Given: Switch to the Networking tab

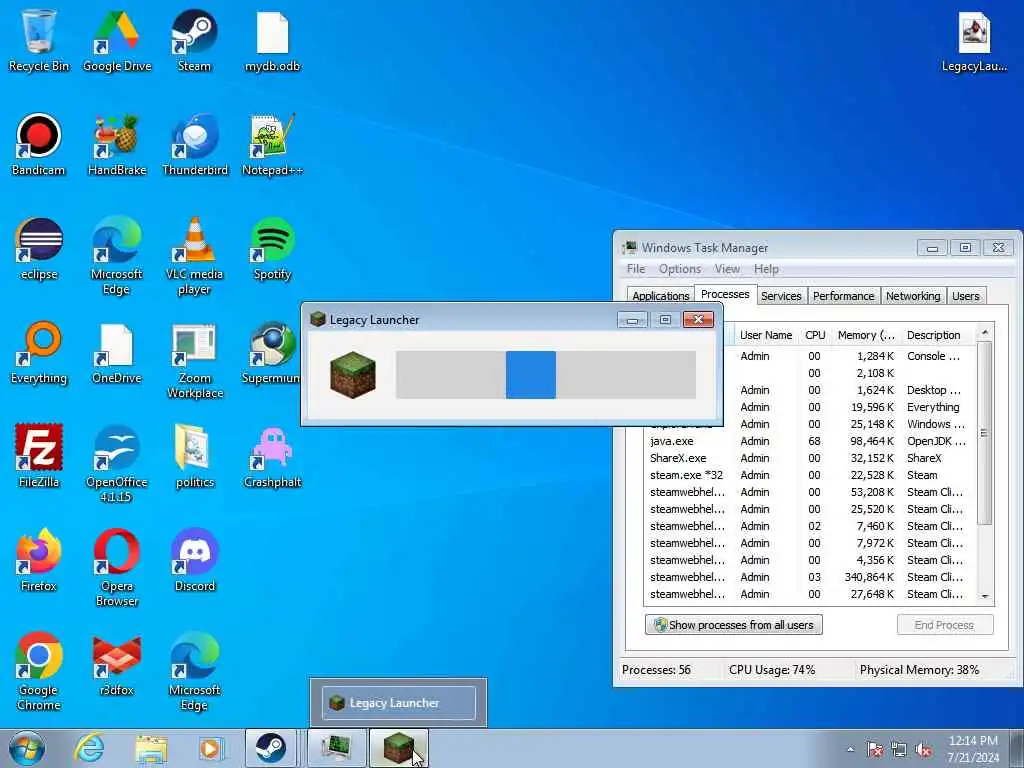Looking at the screenshot, I should 913,296.
